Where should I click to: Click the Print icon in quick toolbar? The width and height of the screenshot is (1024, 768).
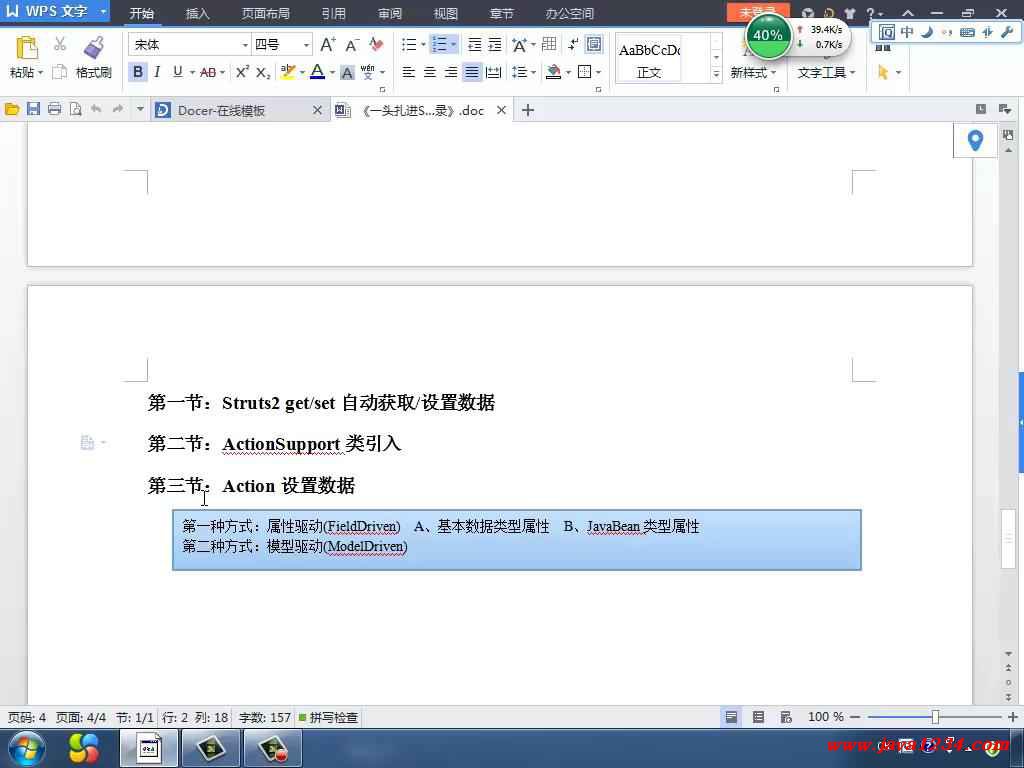(x=55, y=110)
